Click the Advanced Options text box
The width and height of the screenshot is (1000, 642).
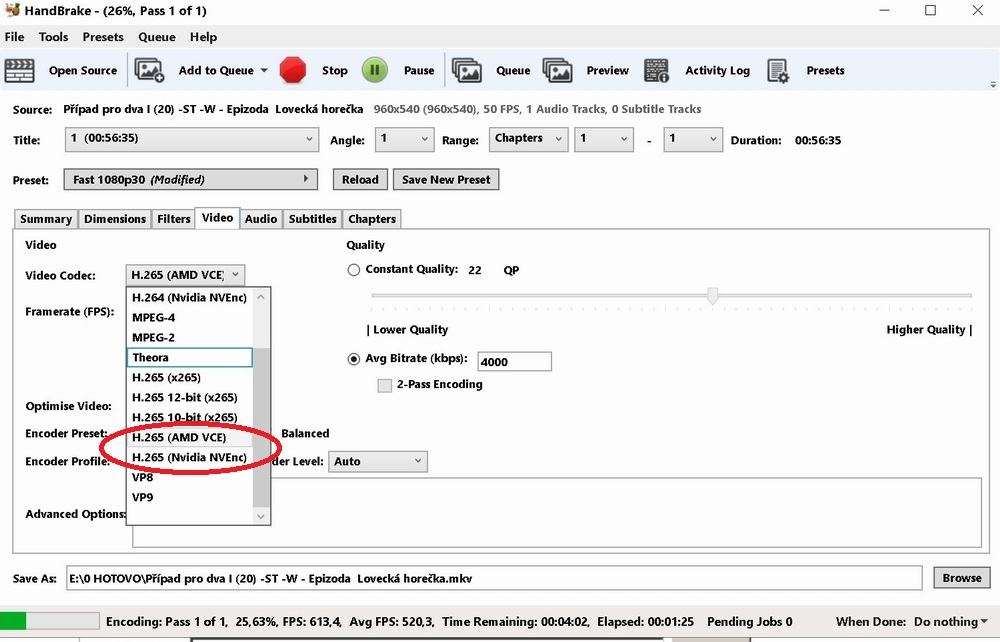(x=557, y=513)
